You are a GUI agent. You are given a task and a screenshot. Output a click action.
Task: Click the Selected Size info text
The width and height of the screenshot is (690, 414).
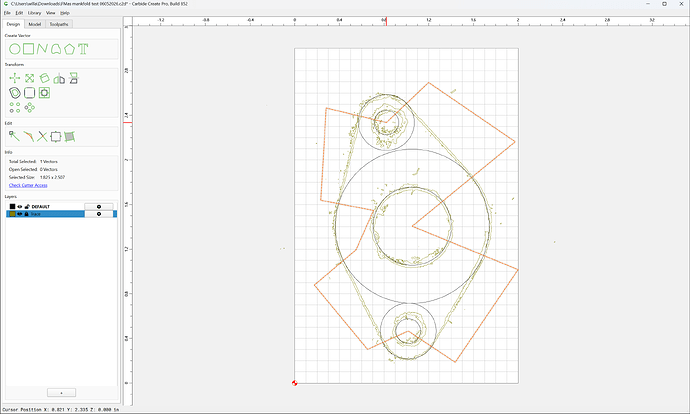click(37, 177)
